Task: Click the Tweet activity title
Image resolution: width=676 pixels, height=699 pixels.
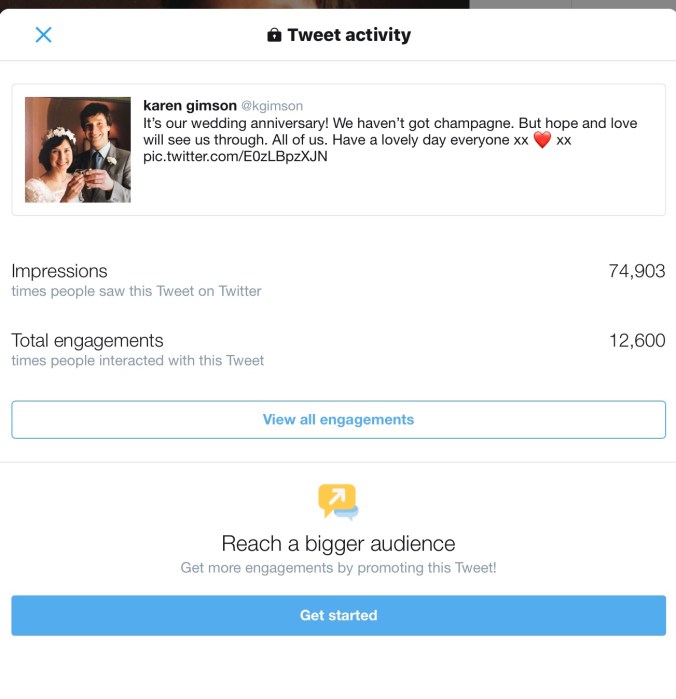Action: [x=348, y=35]
